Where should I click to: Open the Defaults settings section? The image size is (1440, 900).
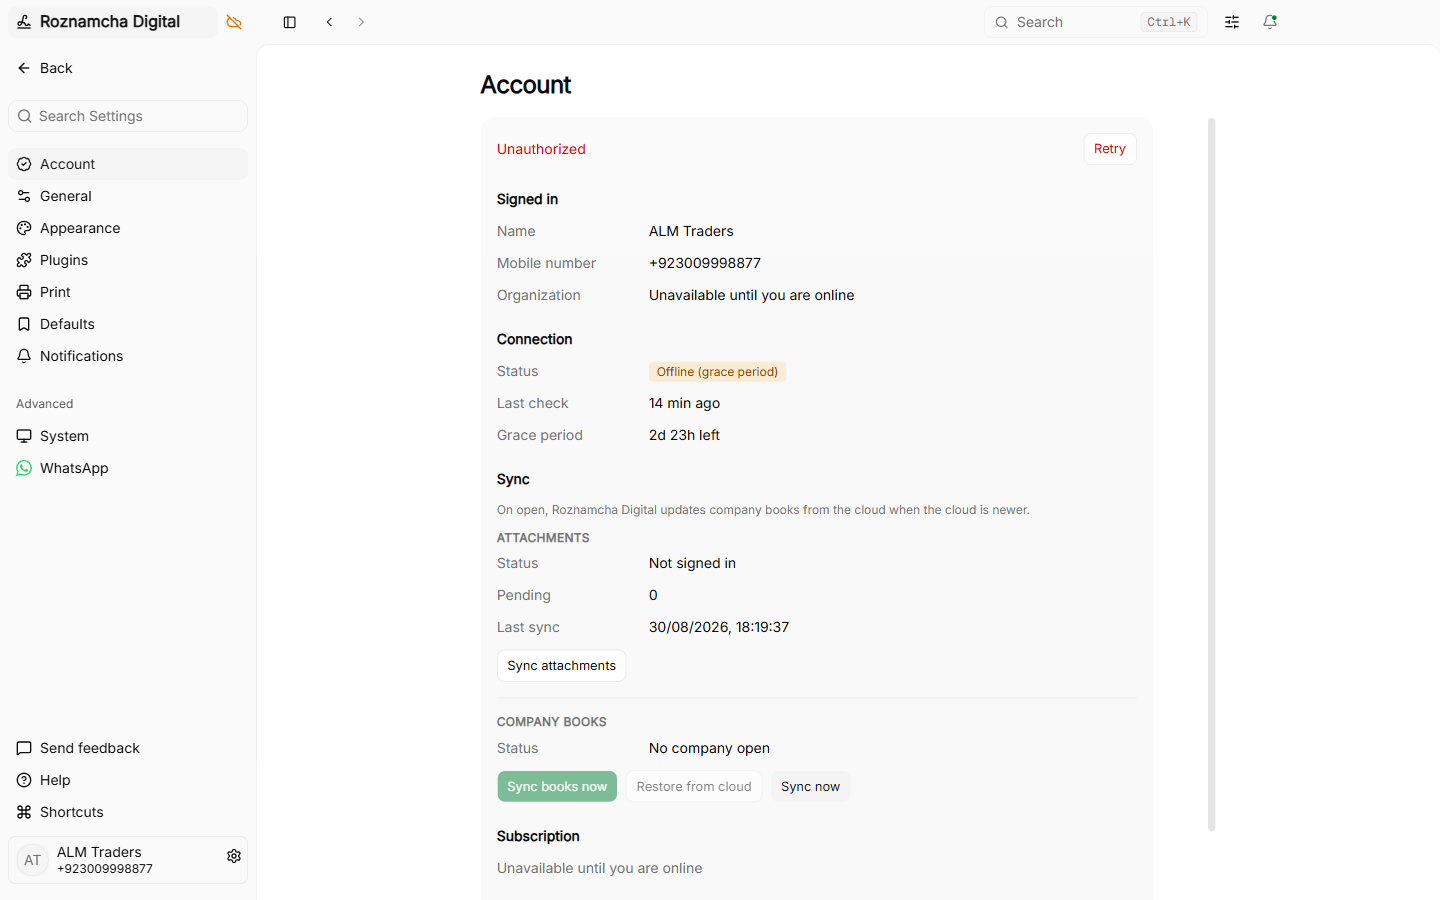coord(128,324)
